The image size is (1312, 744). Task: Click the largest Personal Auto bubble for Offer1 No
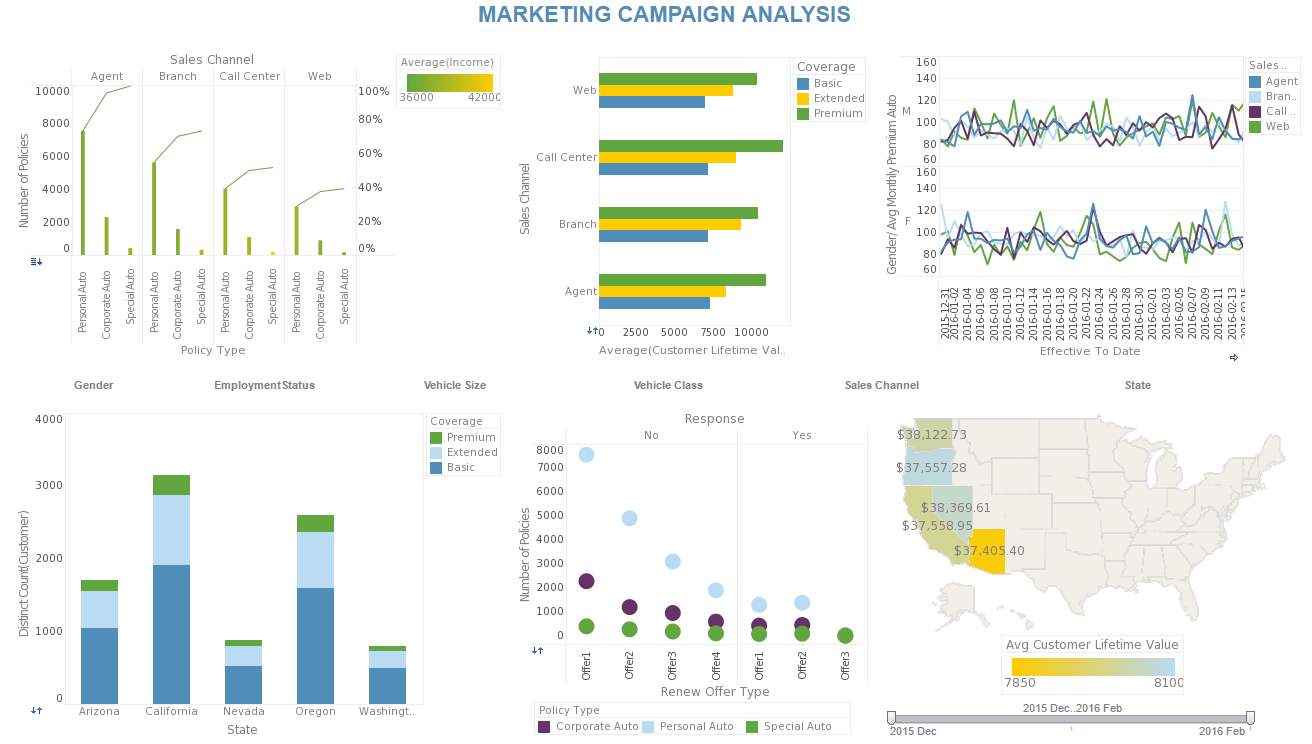[586, 455]
